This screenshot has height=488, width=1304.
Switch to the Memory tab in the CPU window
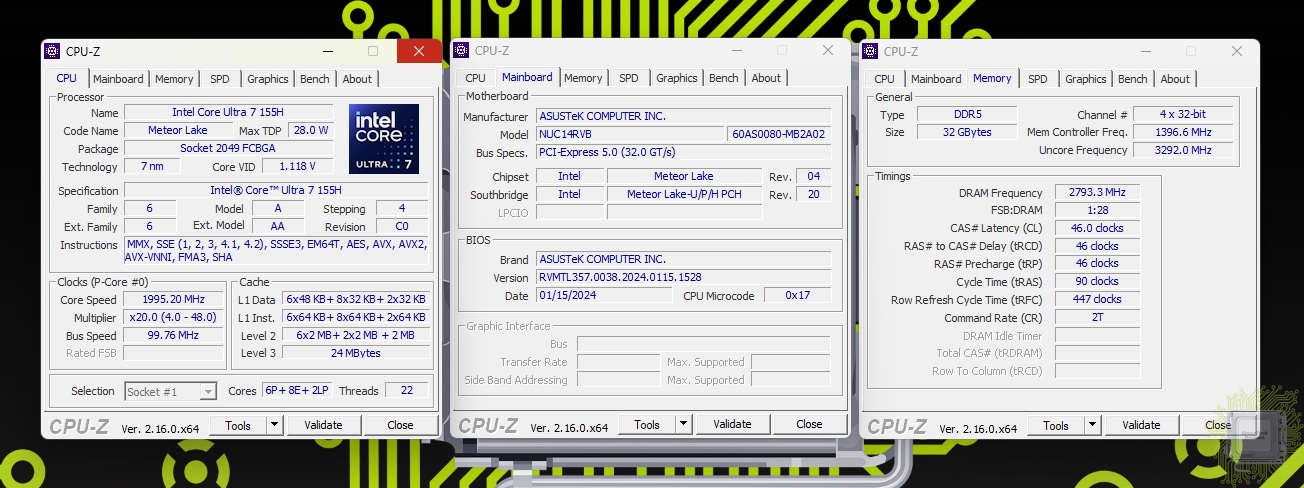pos(174,79)
